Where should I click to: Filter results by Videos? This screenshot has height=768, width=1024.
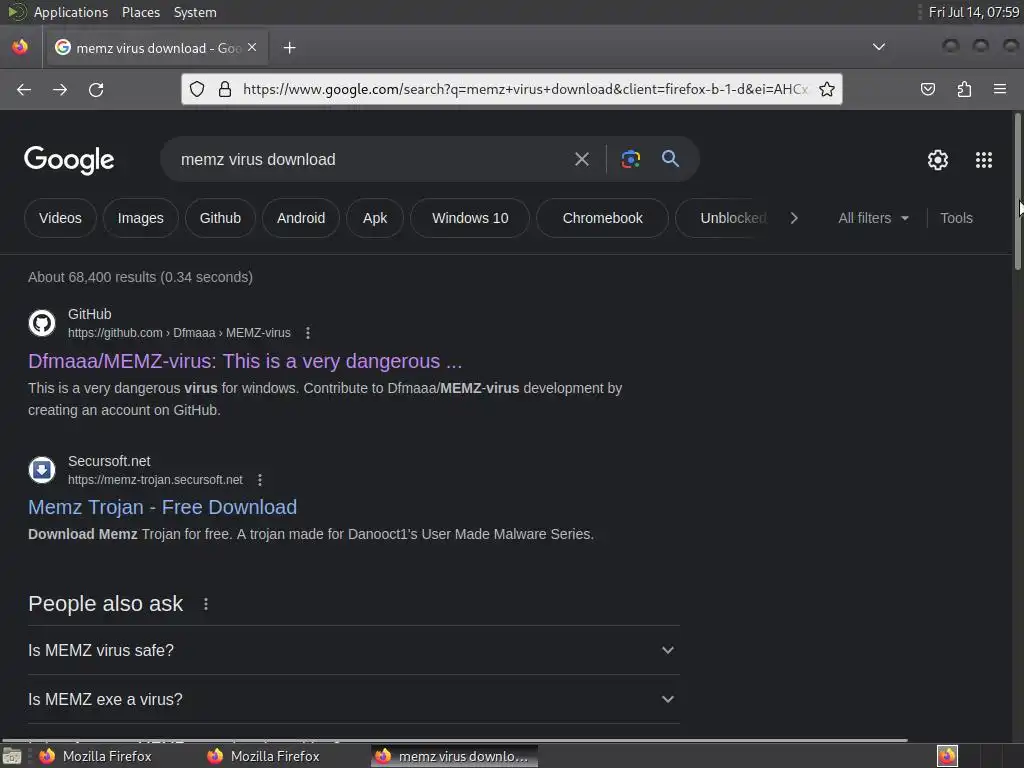60,218
